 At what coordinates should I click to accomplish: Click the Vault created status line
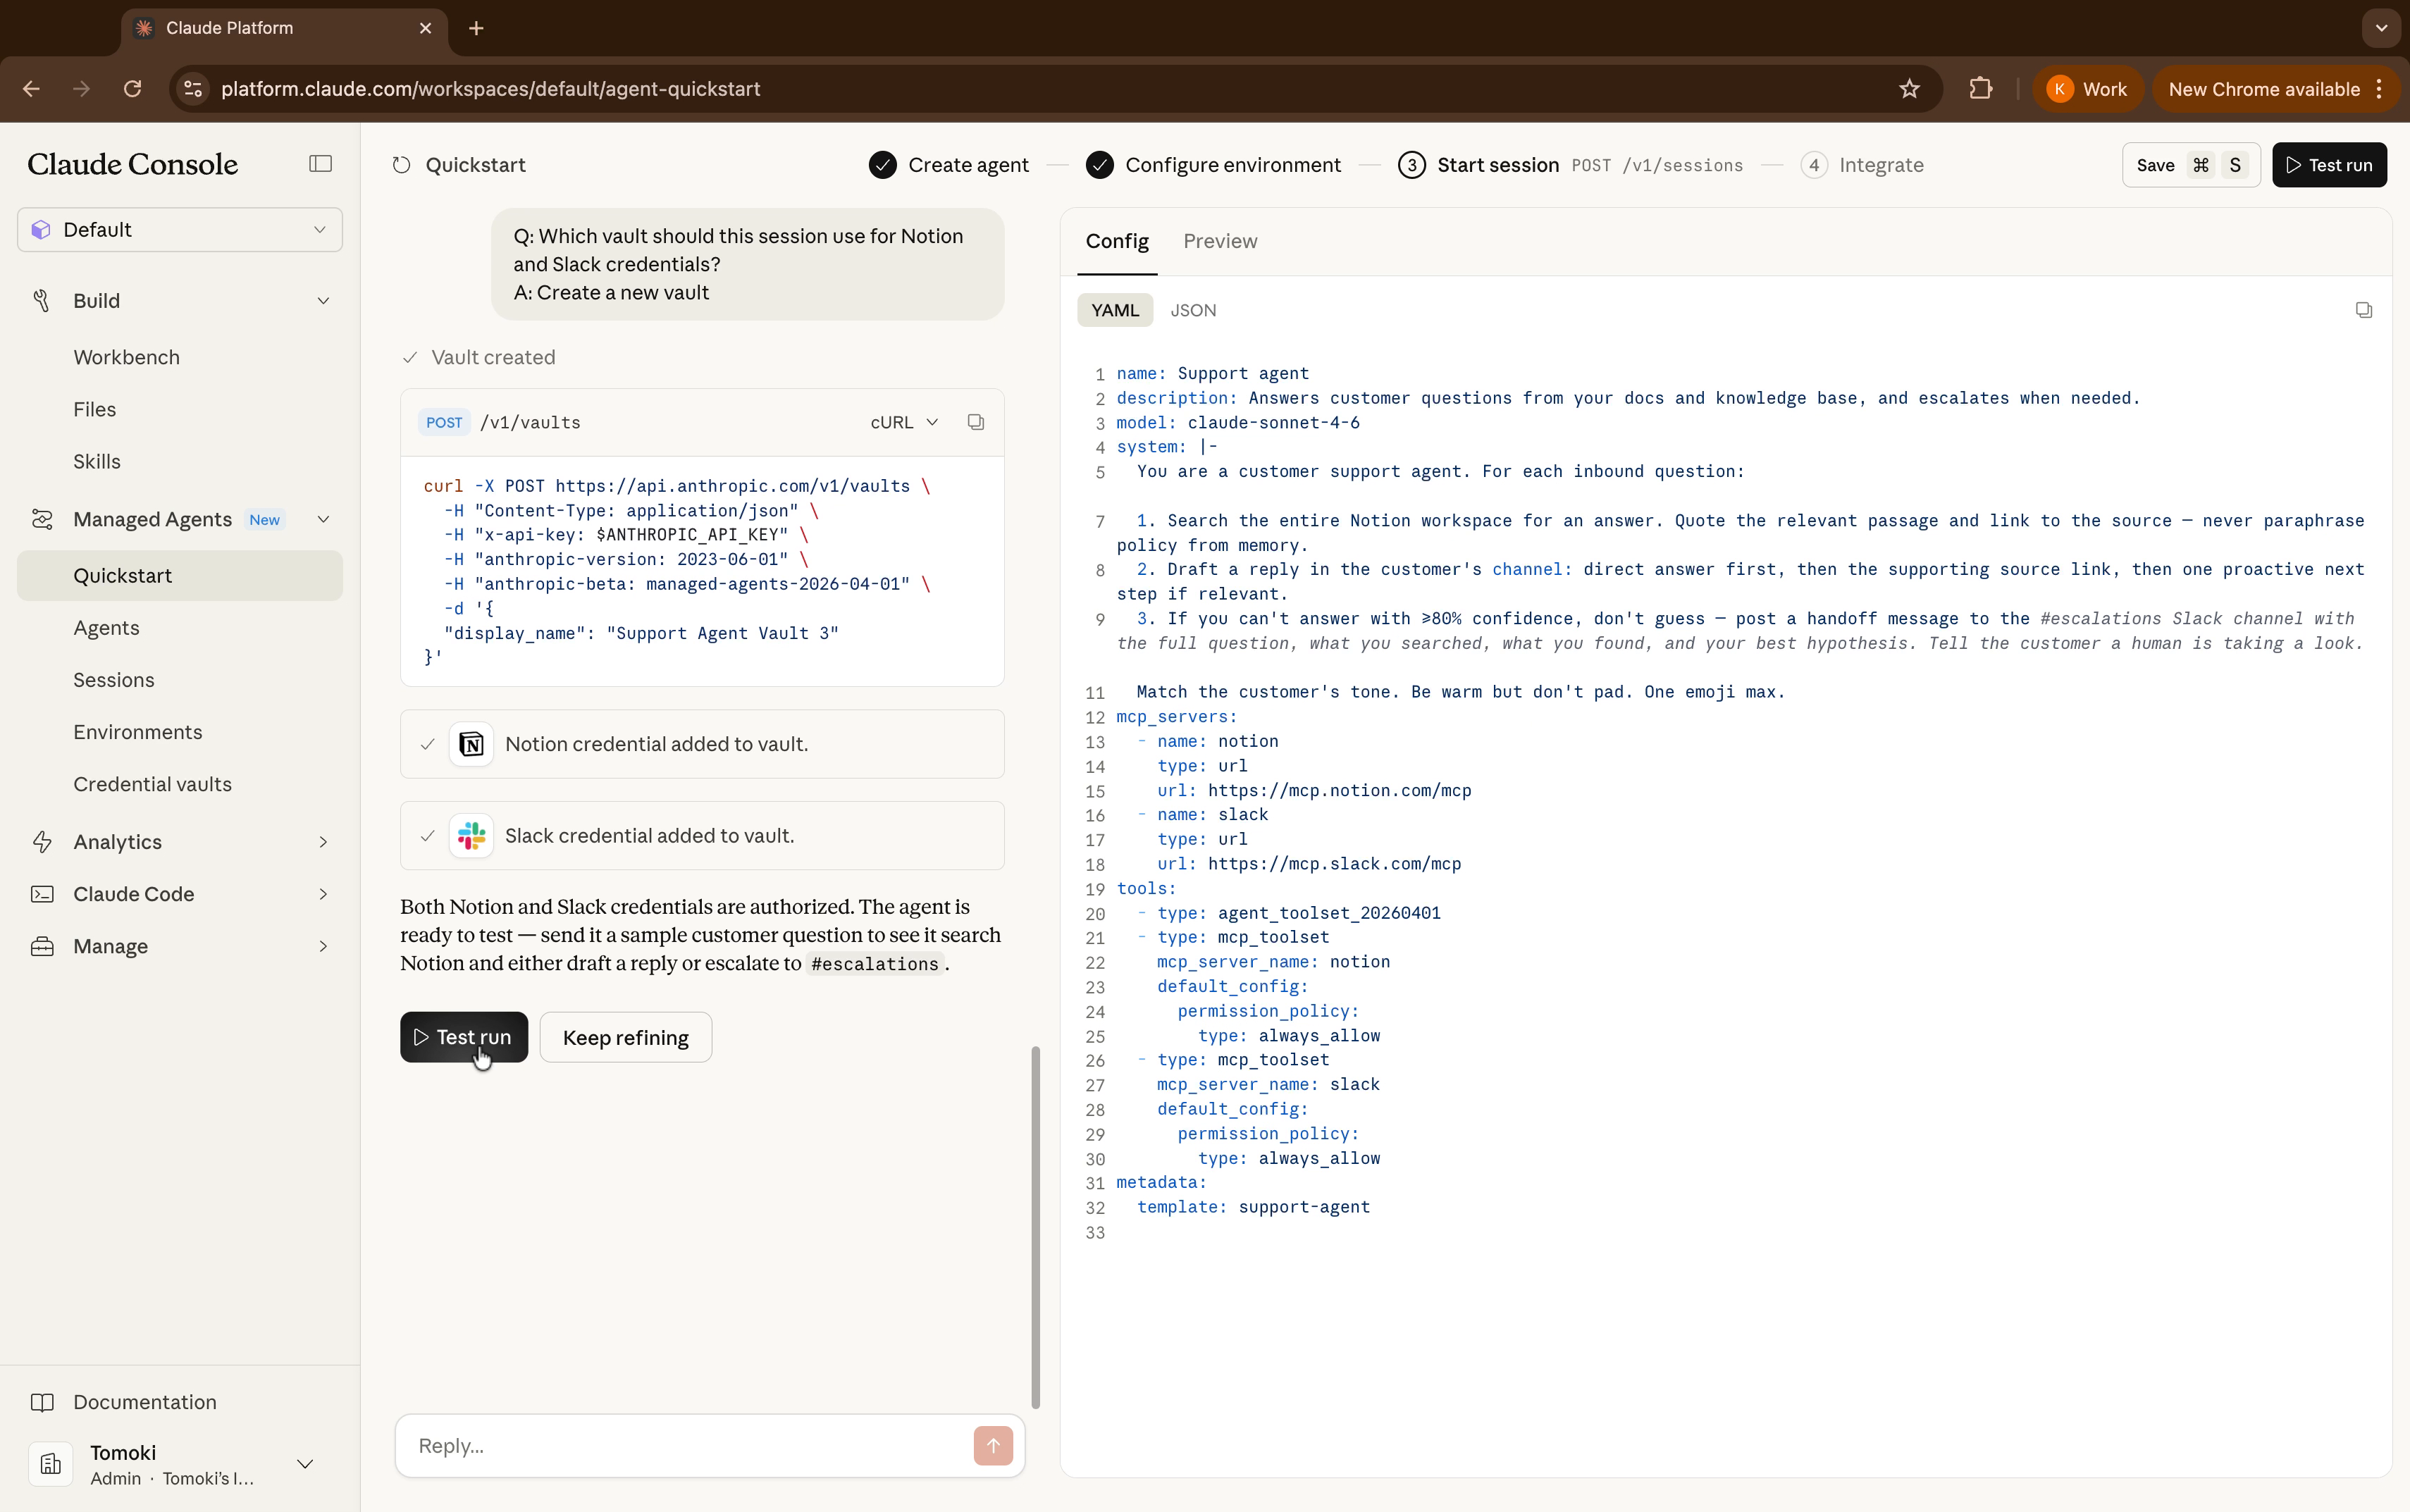479,357
